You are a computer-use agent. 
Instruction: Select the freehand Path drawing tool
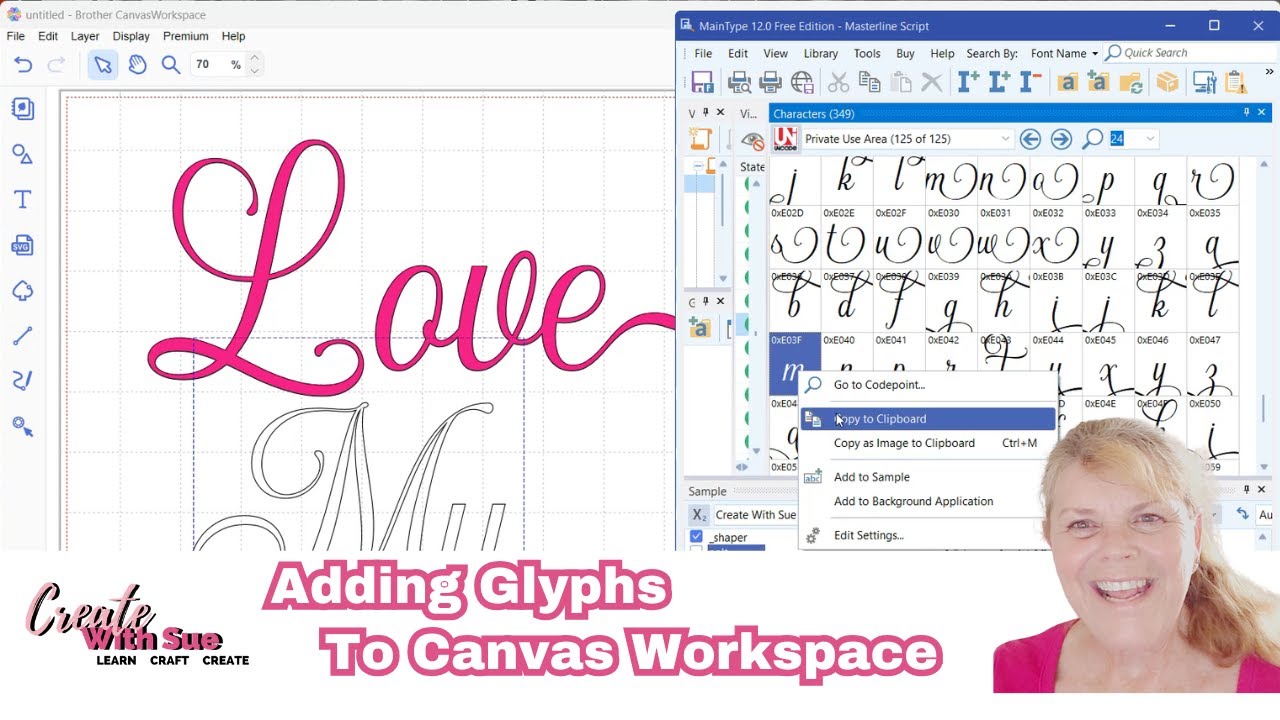point(22,381)
